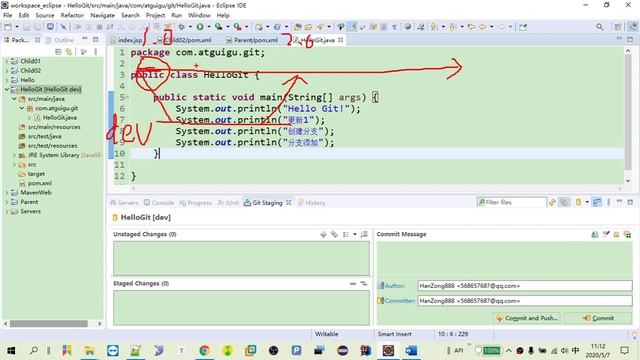The width and height of the screenshot is (640, 360).
Task: Open the Refactor menu
Action: (x=72, y=15)
